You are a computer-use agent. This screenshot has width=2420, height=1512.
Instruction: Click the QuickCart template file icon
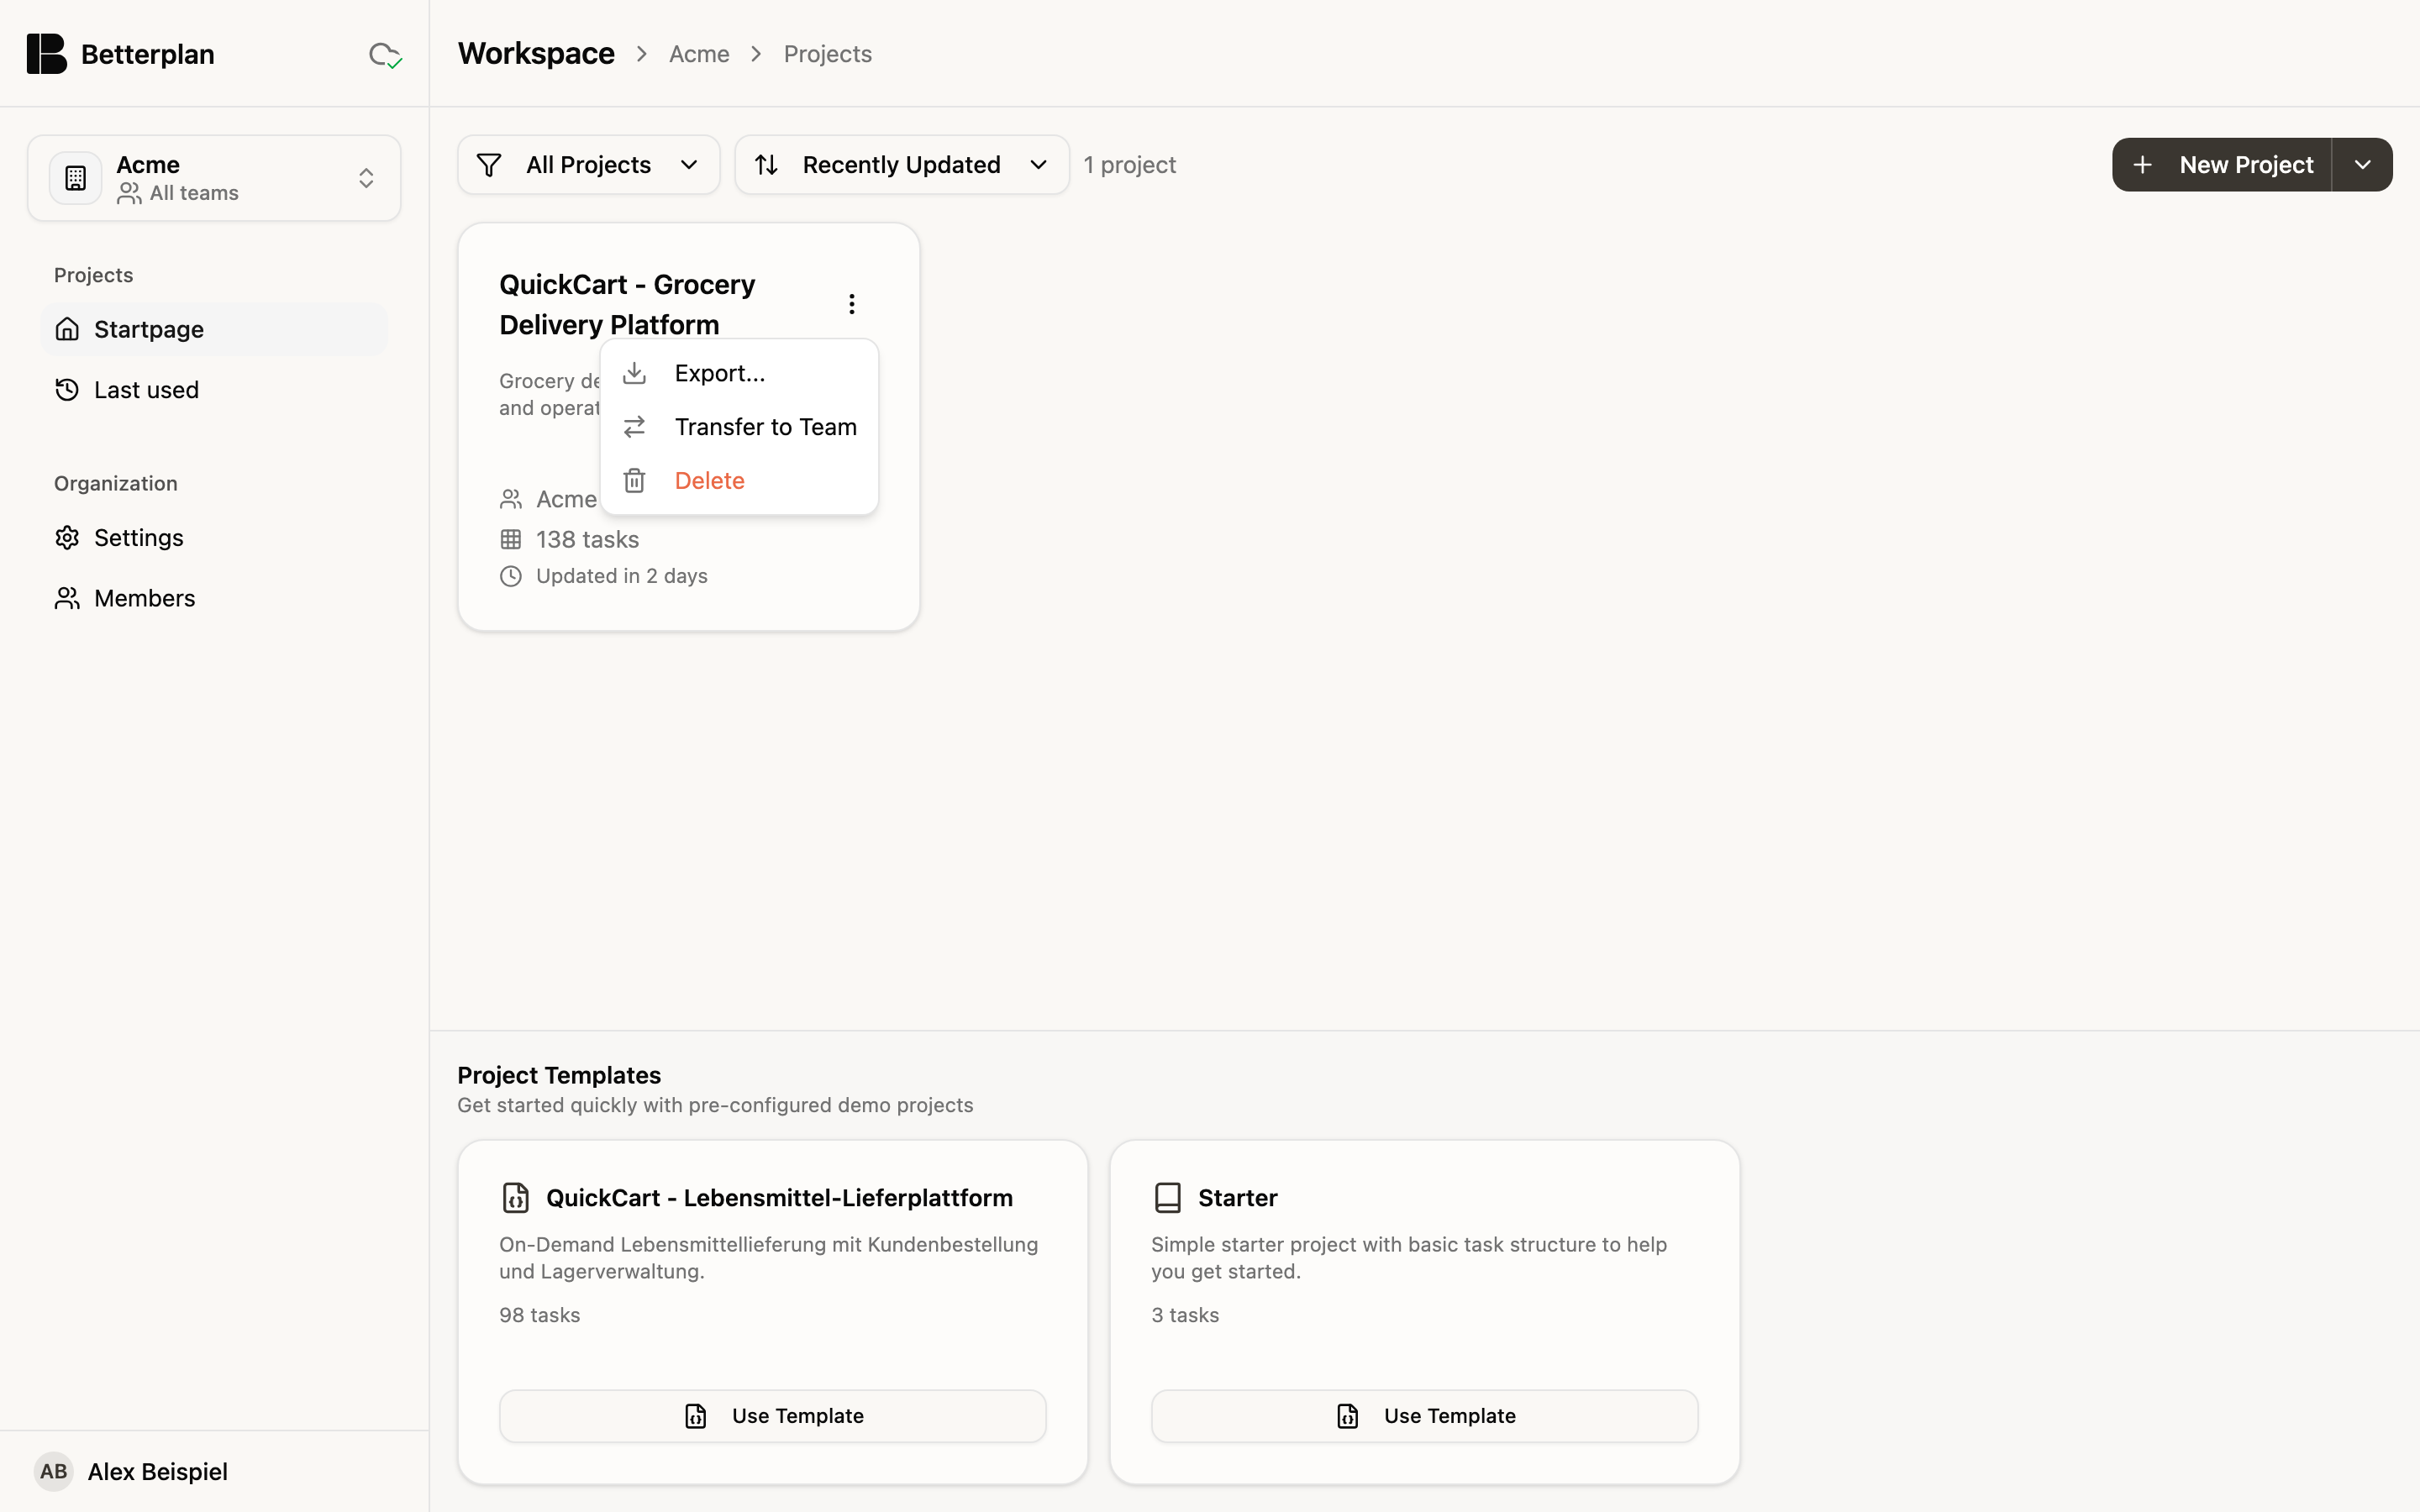click(x=515, y=1198)
